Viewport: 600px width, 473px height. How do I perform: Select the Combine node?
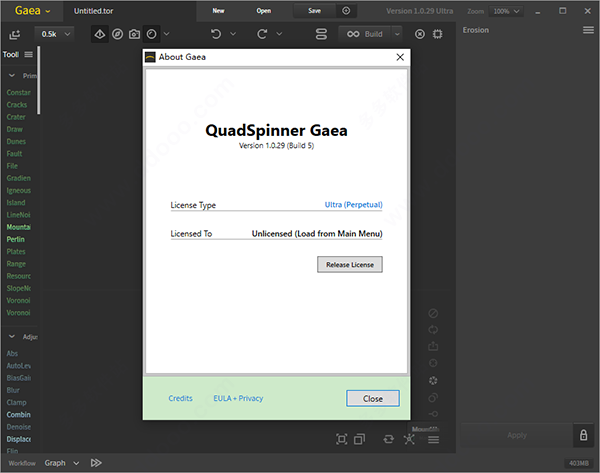(18, 415)
